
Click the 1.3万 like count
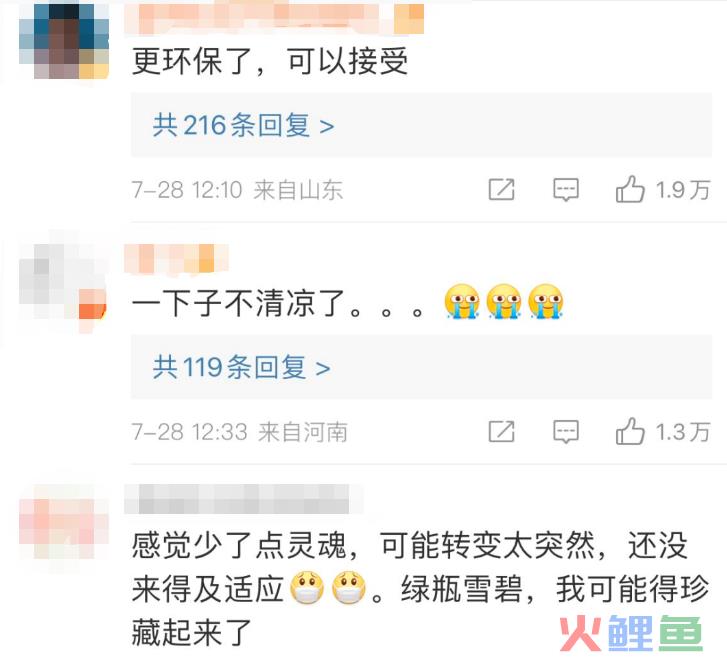[683, 432]
